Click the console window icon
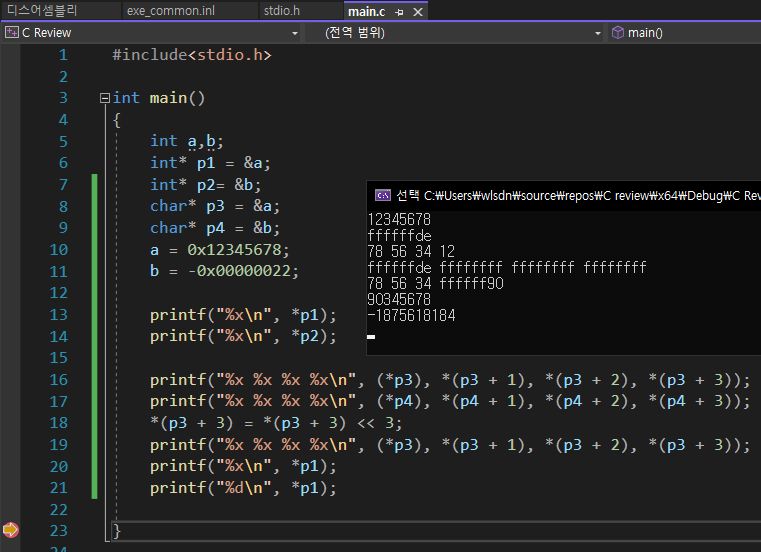Screen dimensions: 761x552 pos(383,195)
